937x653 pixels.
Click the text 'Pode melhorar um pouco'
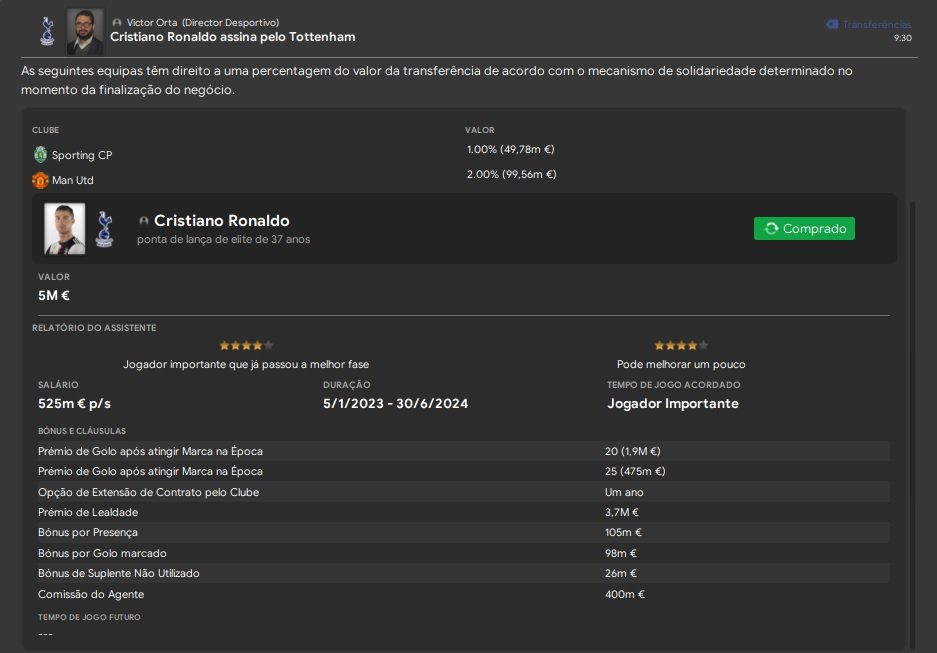click(x=681, y=364)
